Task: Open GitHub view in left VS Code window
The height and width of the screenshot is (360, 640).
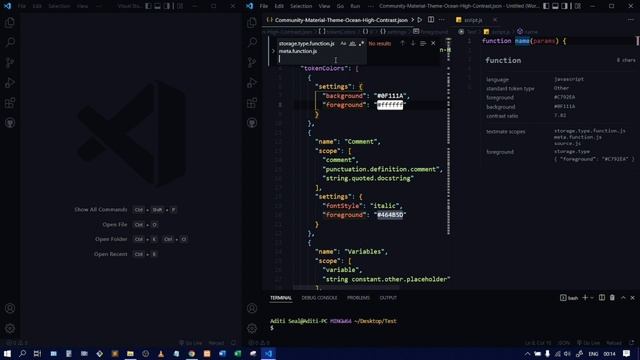Action: pos(10,122)
